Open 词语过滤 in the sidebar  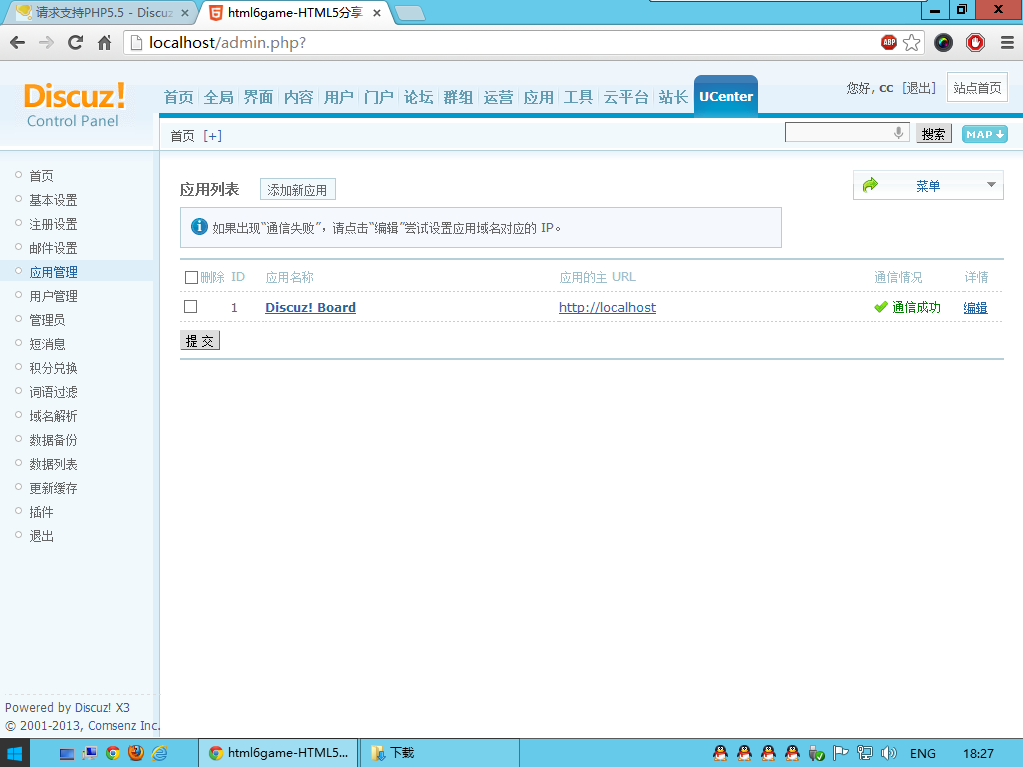(x=53, y=392)
